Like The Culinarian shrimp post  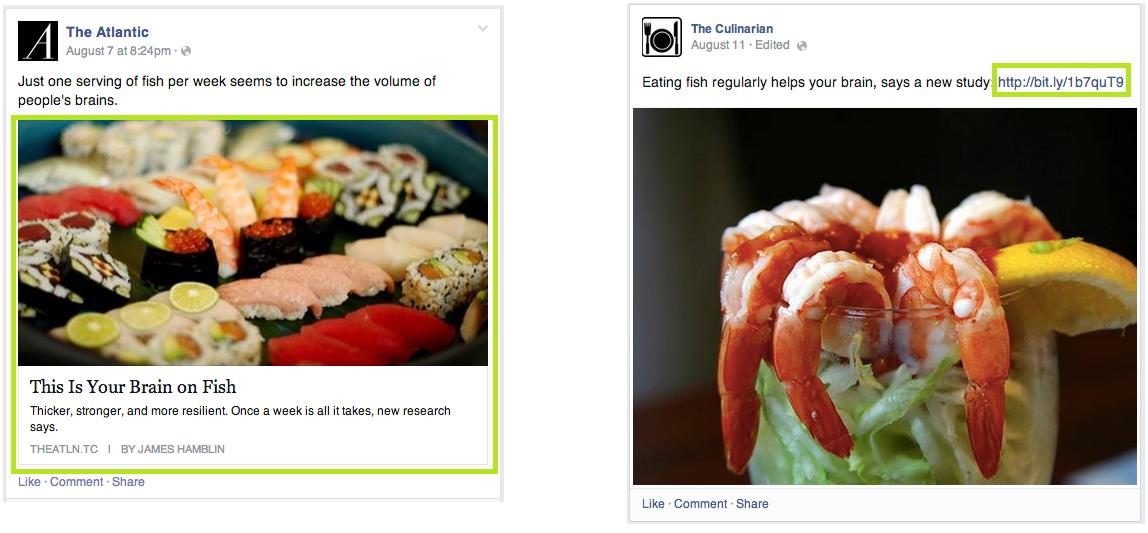tap(653, 504)
